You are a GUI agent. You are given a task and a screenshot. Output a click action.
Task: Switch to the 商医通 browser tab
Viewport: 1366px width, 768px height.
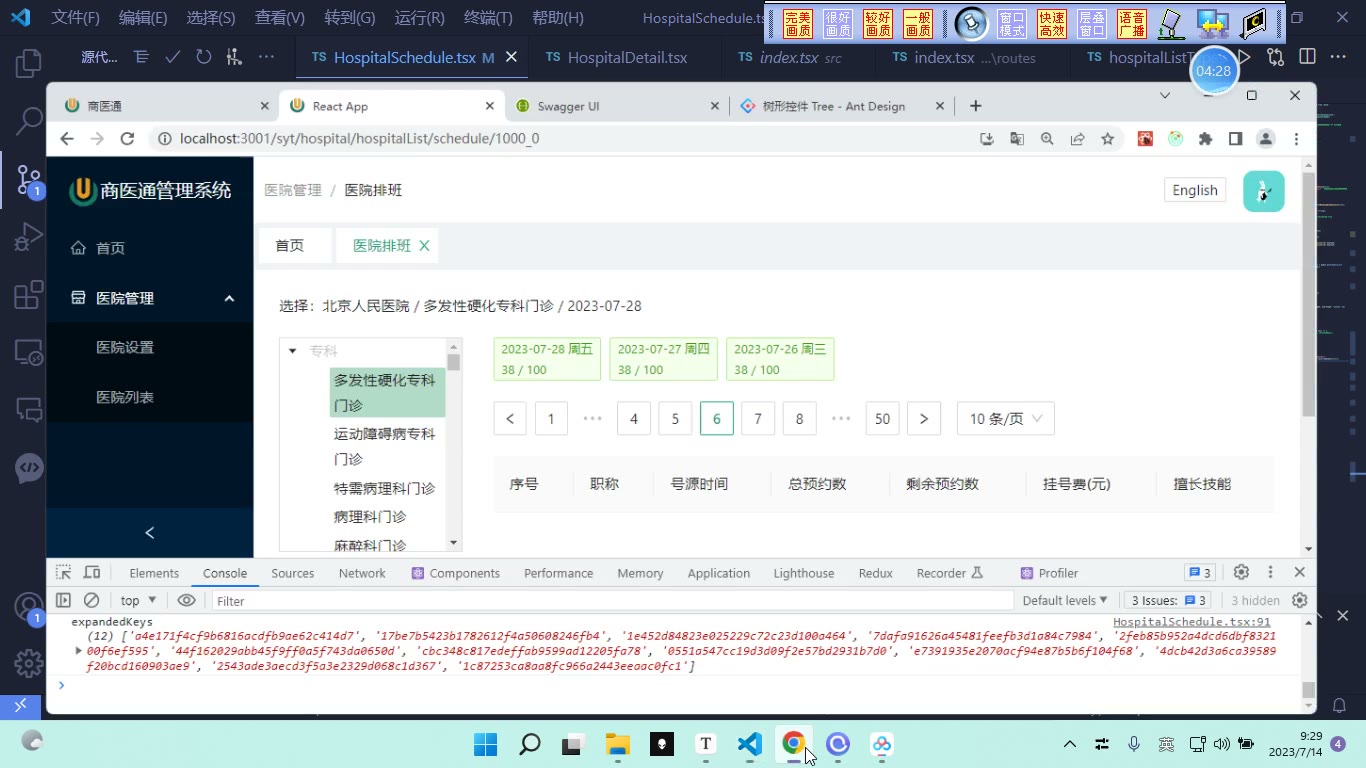point(165,106)
